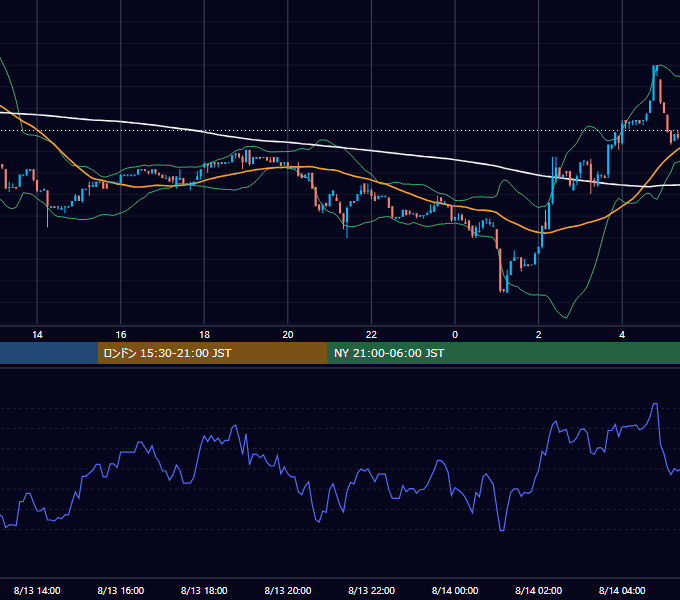
Task: Click the 20 hour label on price chart axis
Action: [x=288, y=335]
